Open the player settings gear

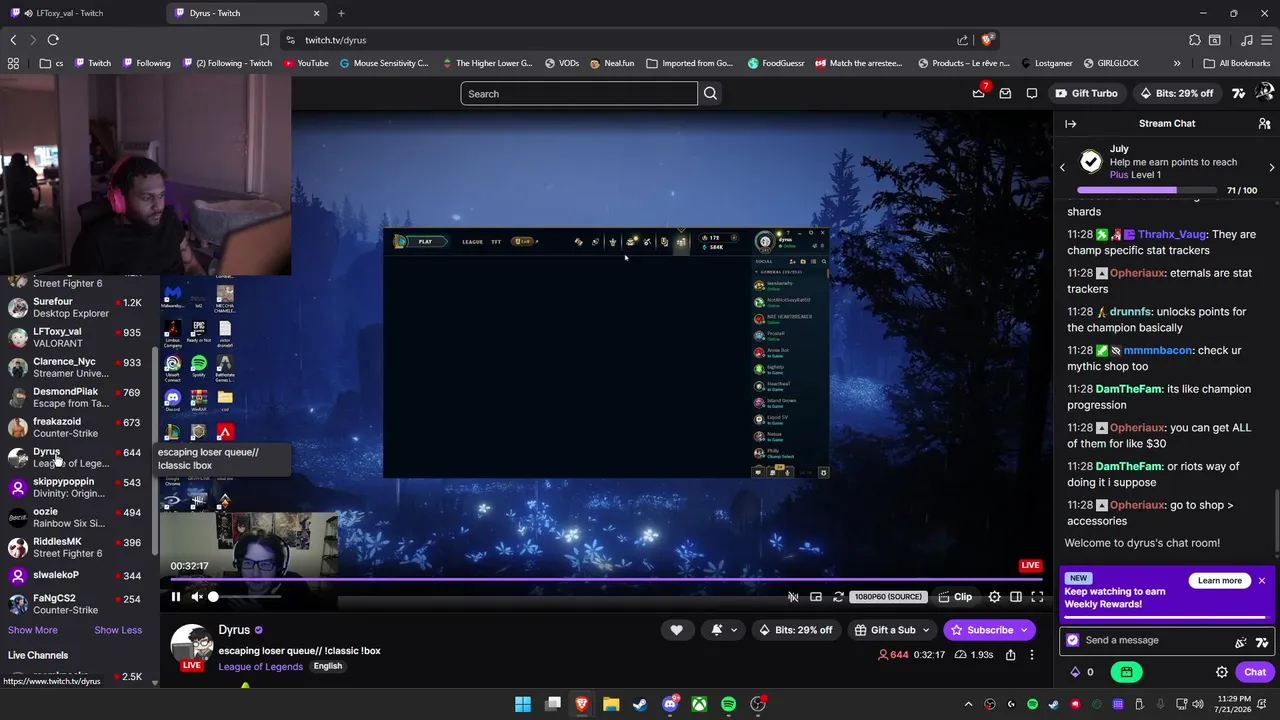(x=994, y=597)
